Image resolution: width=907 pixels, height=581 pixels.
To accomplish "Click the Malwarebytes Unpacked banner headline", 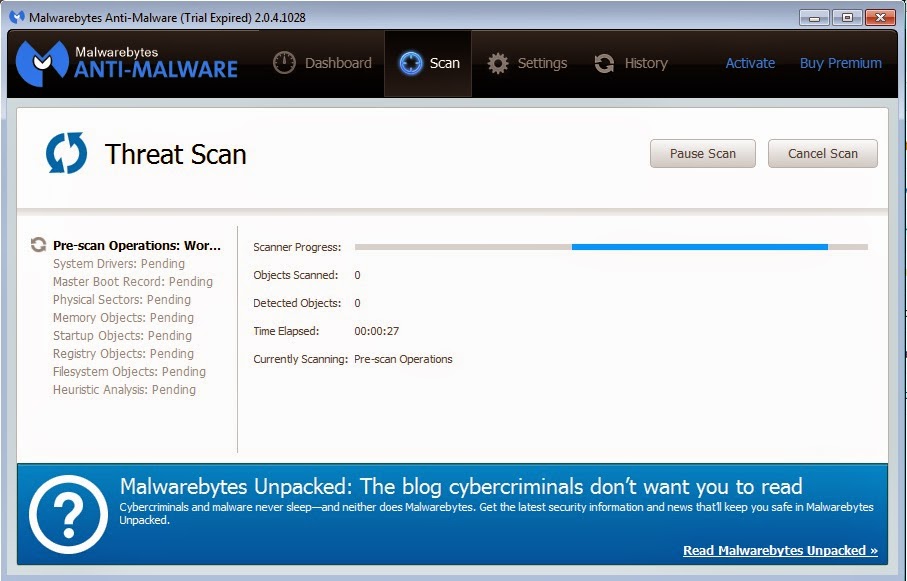I will tap(461, 486).
